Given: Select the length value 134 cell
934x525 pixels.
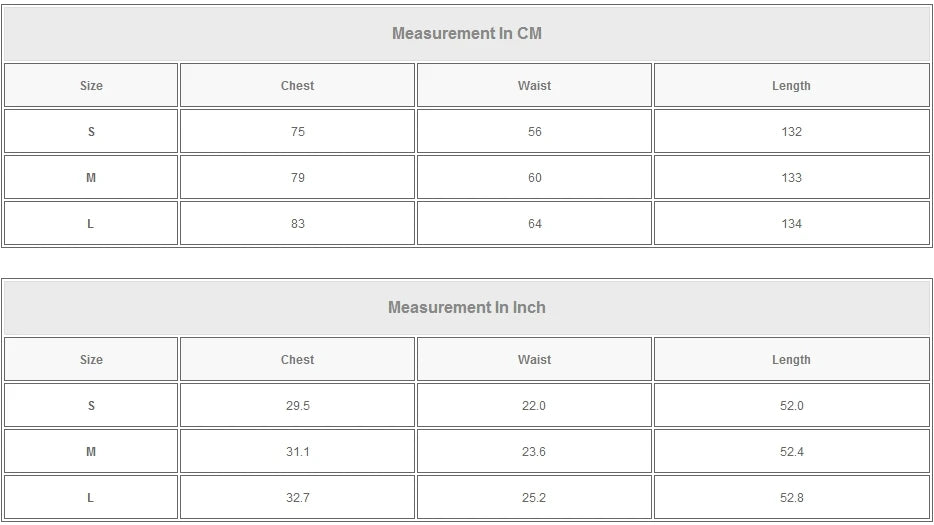Looking at the screenshot, I should 791,224.
